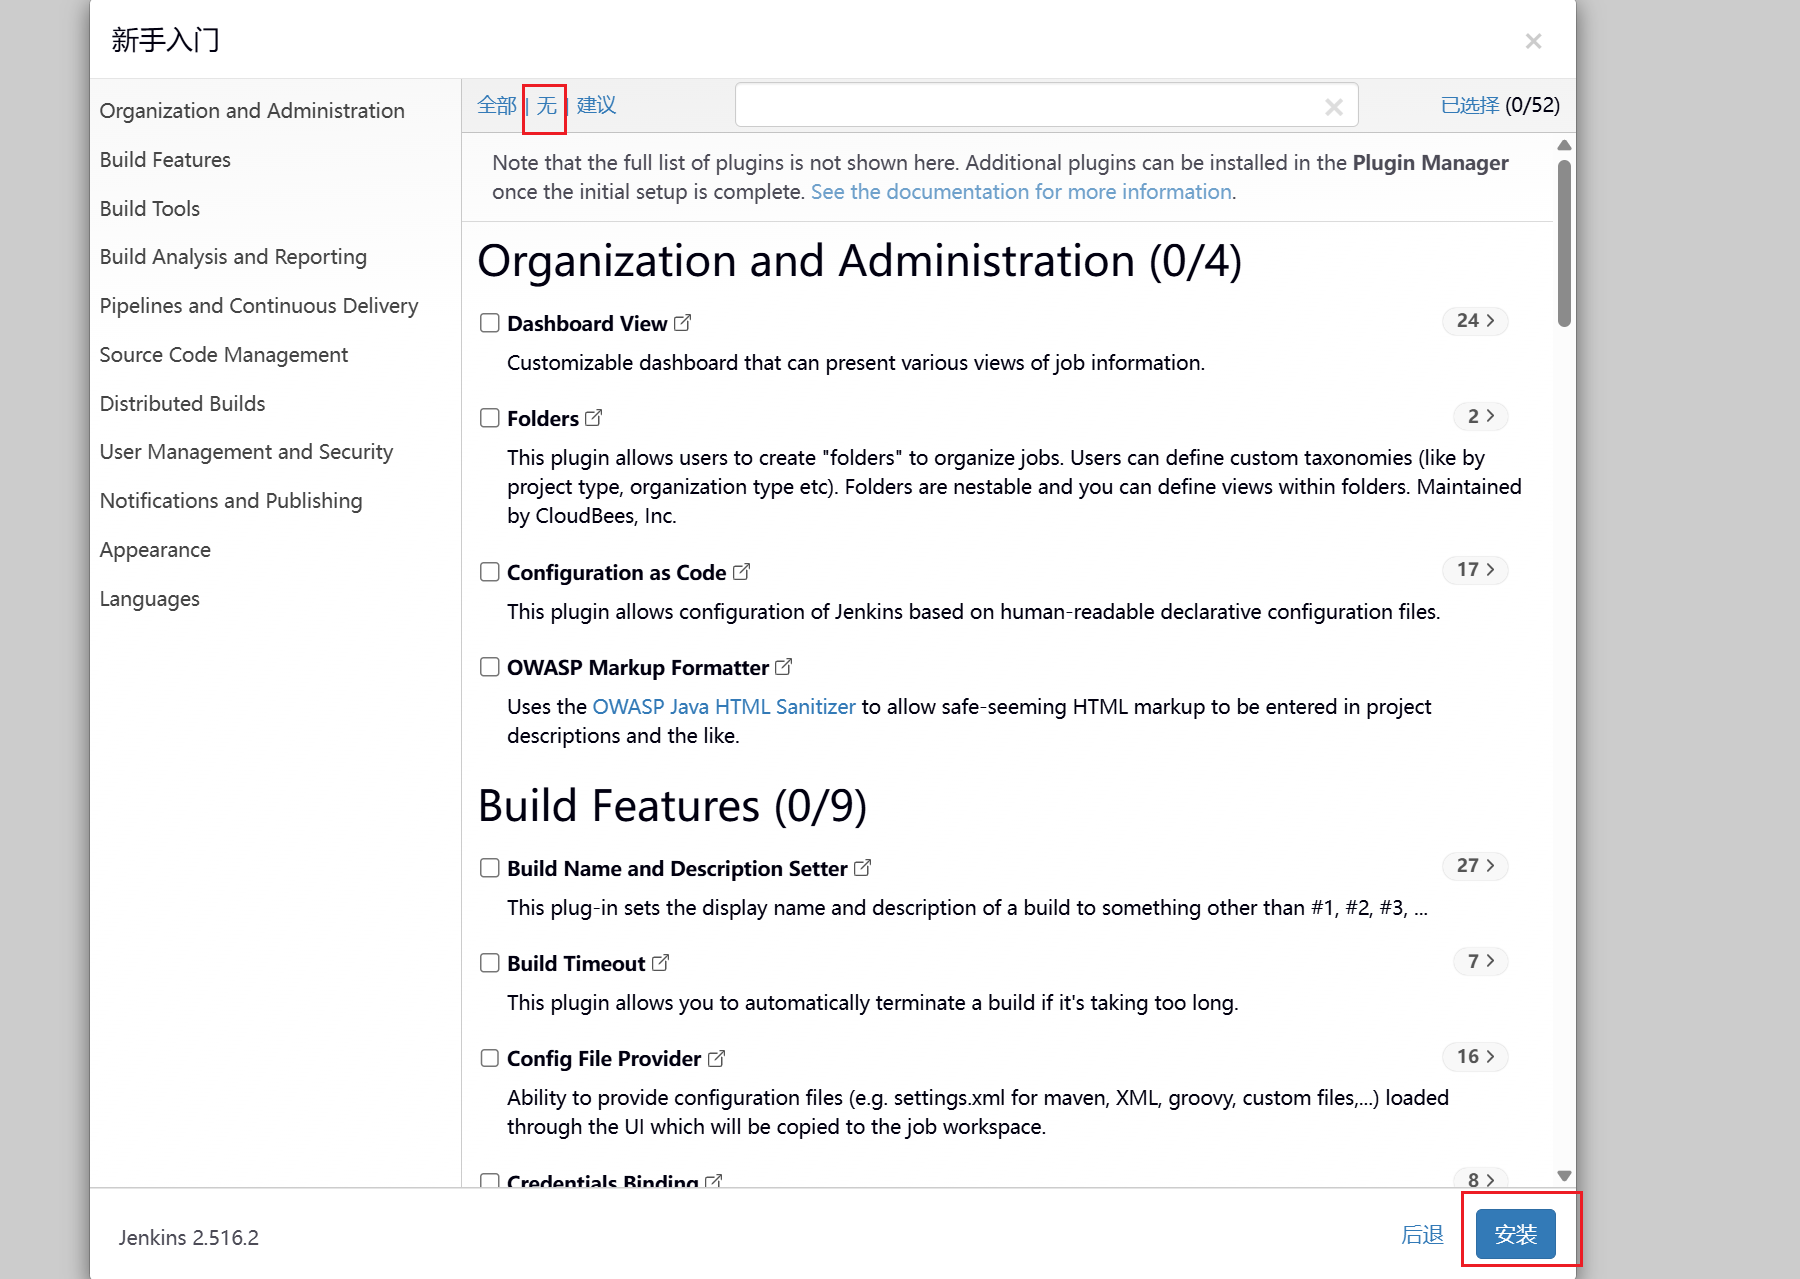Click the Dashboard View plugin title

tap(587, 324)
